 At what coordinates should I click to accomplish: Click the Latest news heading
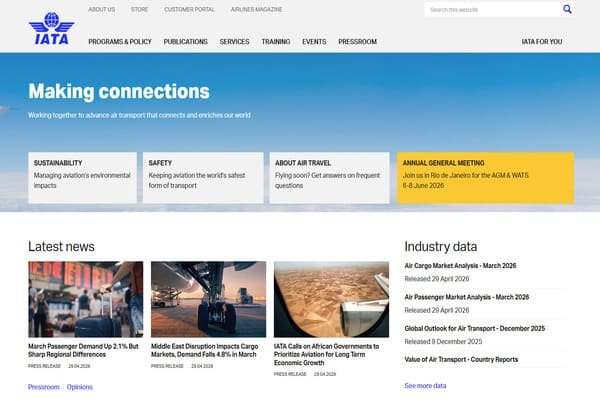coord(61,247)
